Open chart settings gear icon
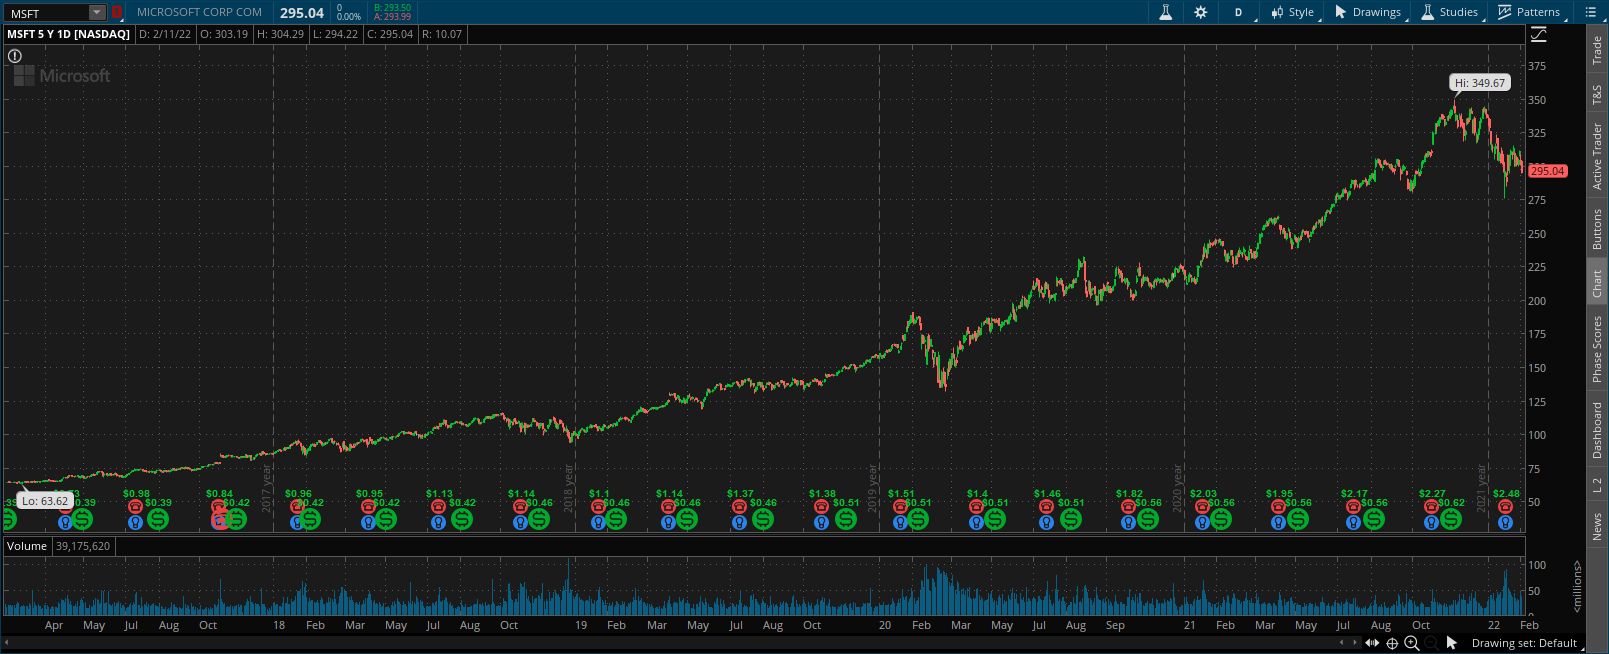 pyautogui.click(x=1201, y=12)
